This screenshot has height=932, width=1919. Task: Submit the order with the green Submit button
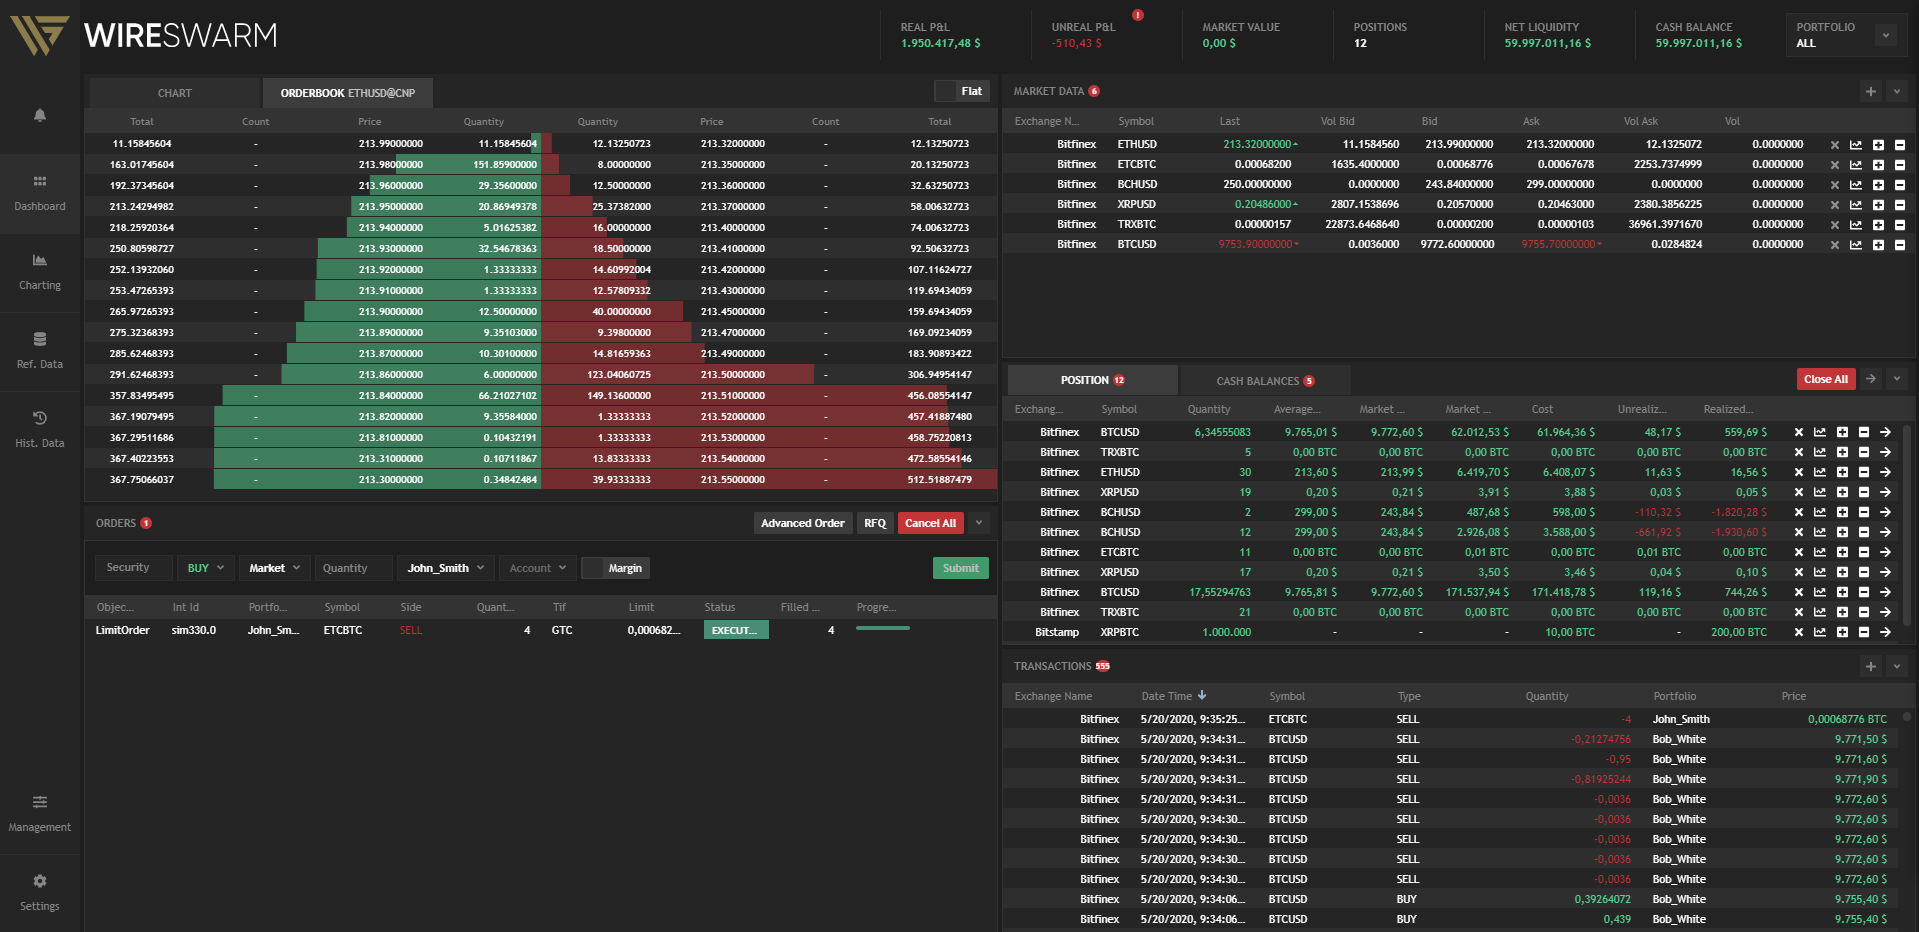point(961,568)
